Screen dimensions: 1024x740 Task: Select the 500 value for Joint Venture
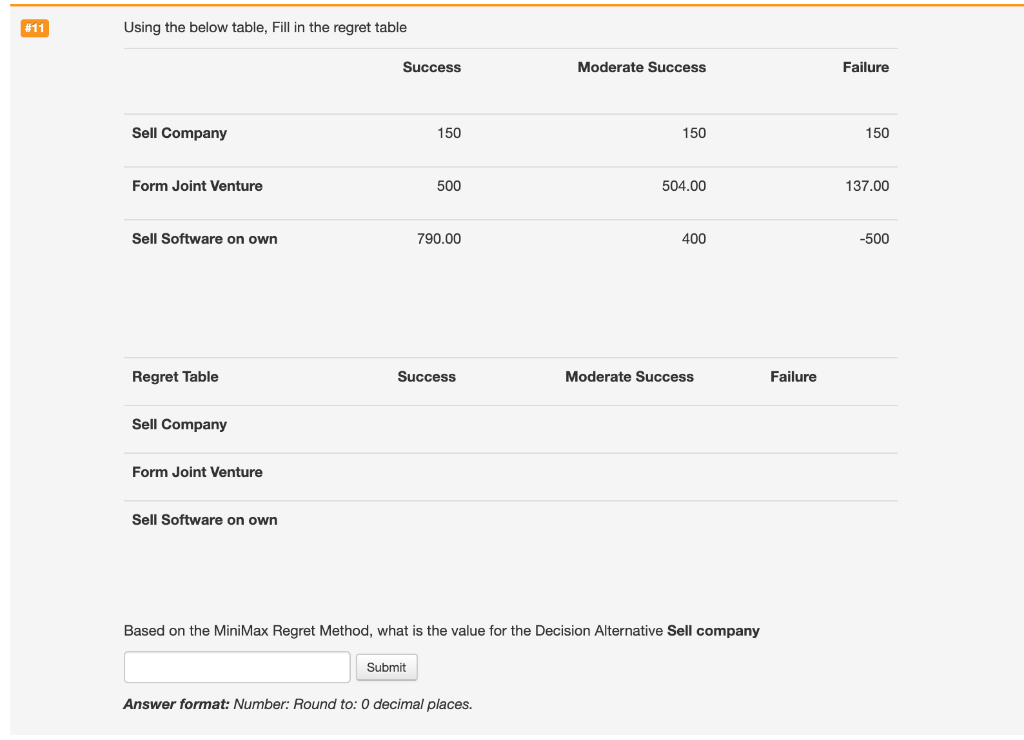(x=449, y=186)
